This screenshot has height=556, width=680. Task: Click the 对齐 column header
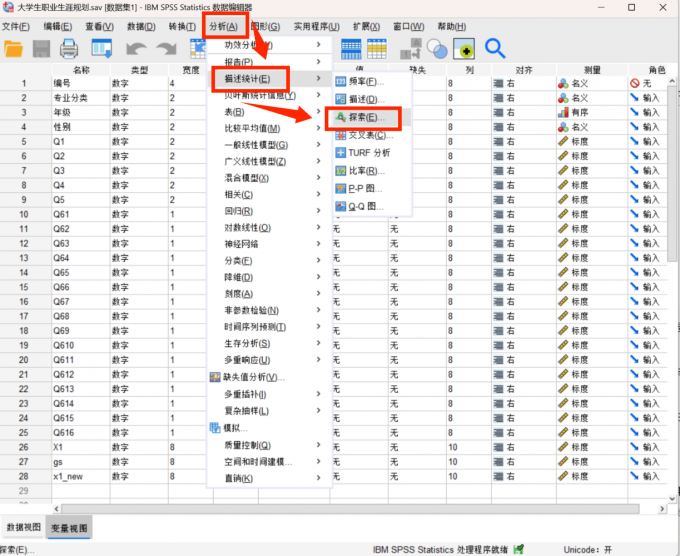(524, 70)
